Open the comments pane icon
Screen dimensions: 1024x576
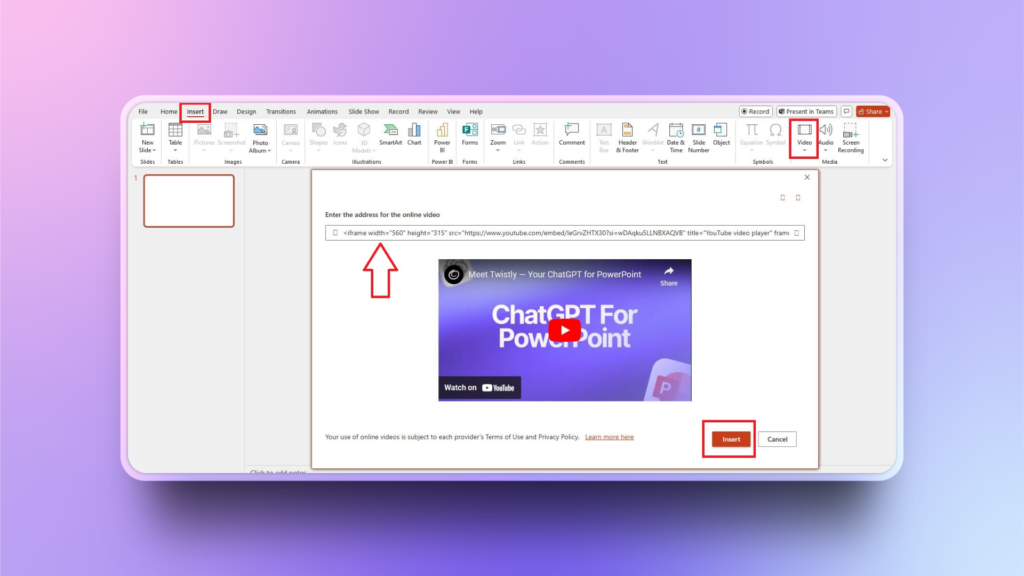click(846, 112)
